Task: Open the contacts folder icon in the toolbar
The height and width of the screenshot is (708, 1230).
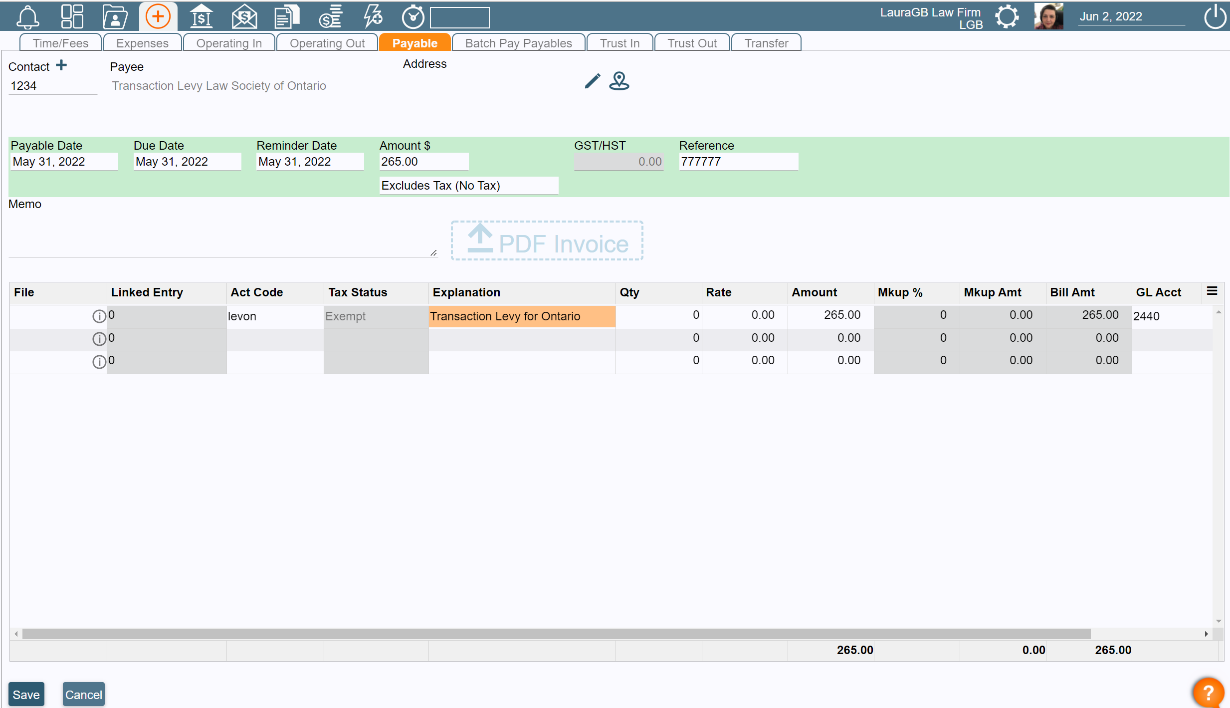Action: click(115, 16)
